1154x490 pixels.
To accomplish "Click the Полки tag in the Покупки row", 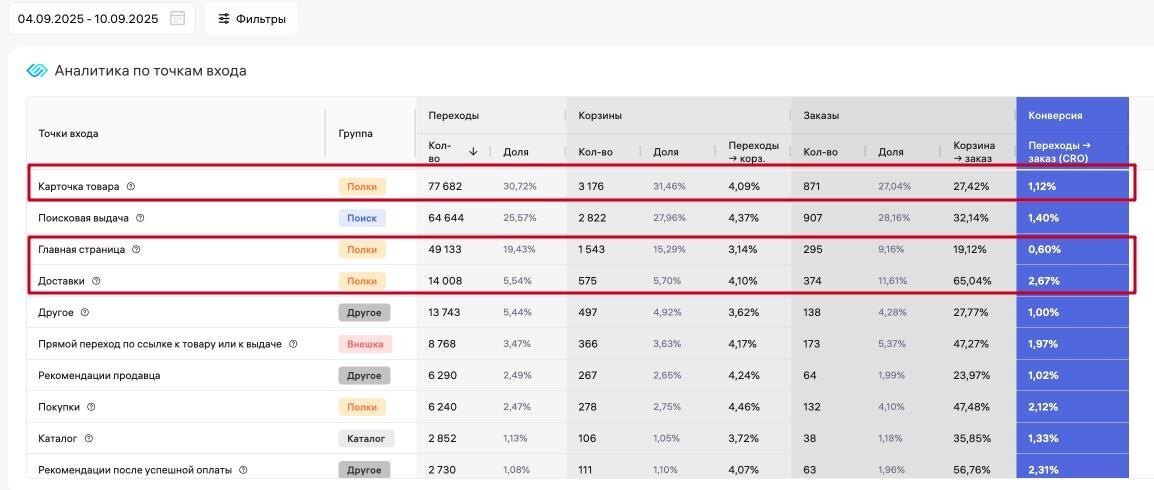I will tap(361, 407).
